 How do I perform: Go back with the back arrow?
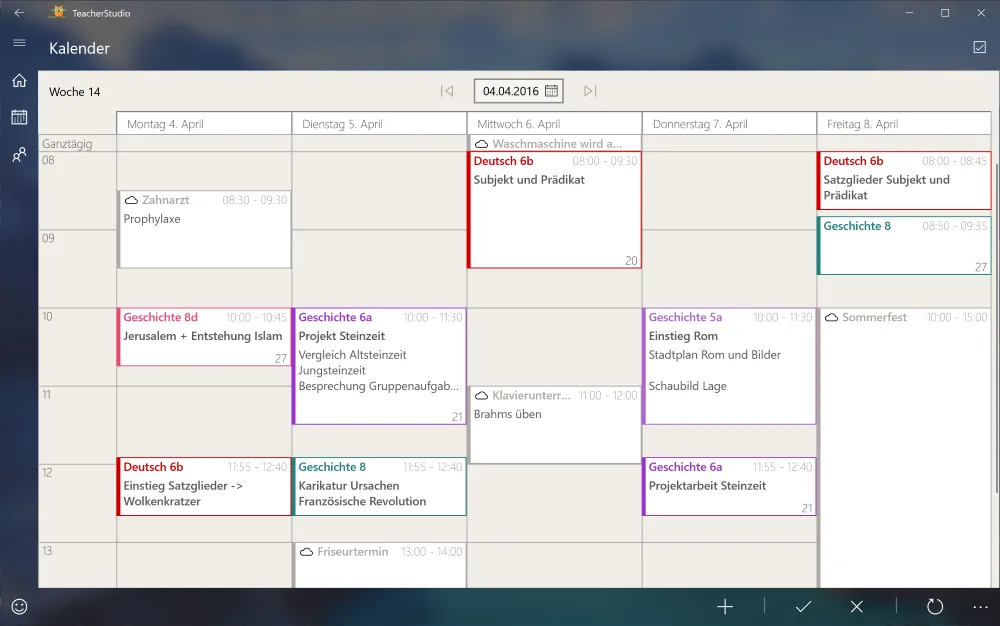click(19, 13)
